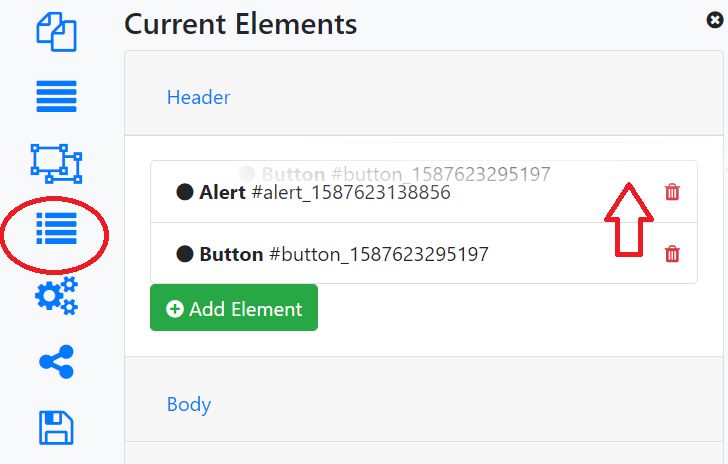Click the floppy disk save icon

(x=56, y=427)
